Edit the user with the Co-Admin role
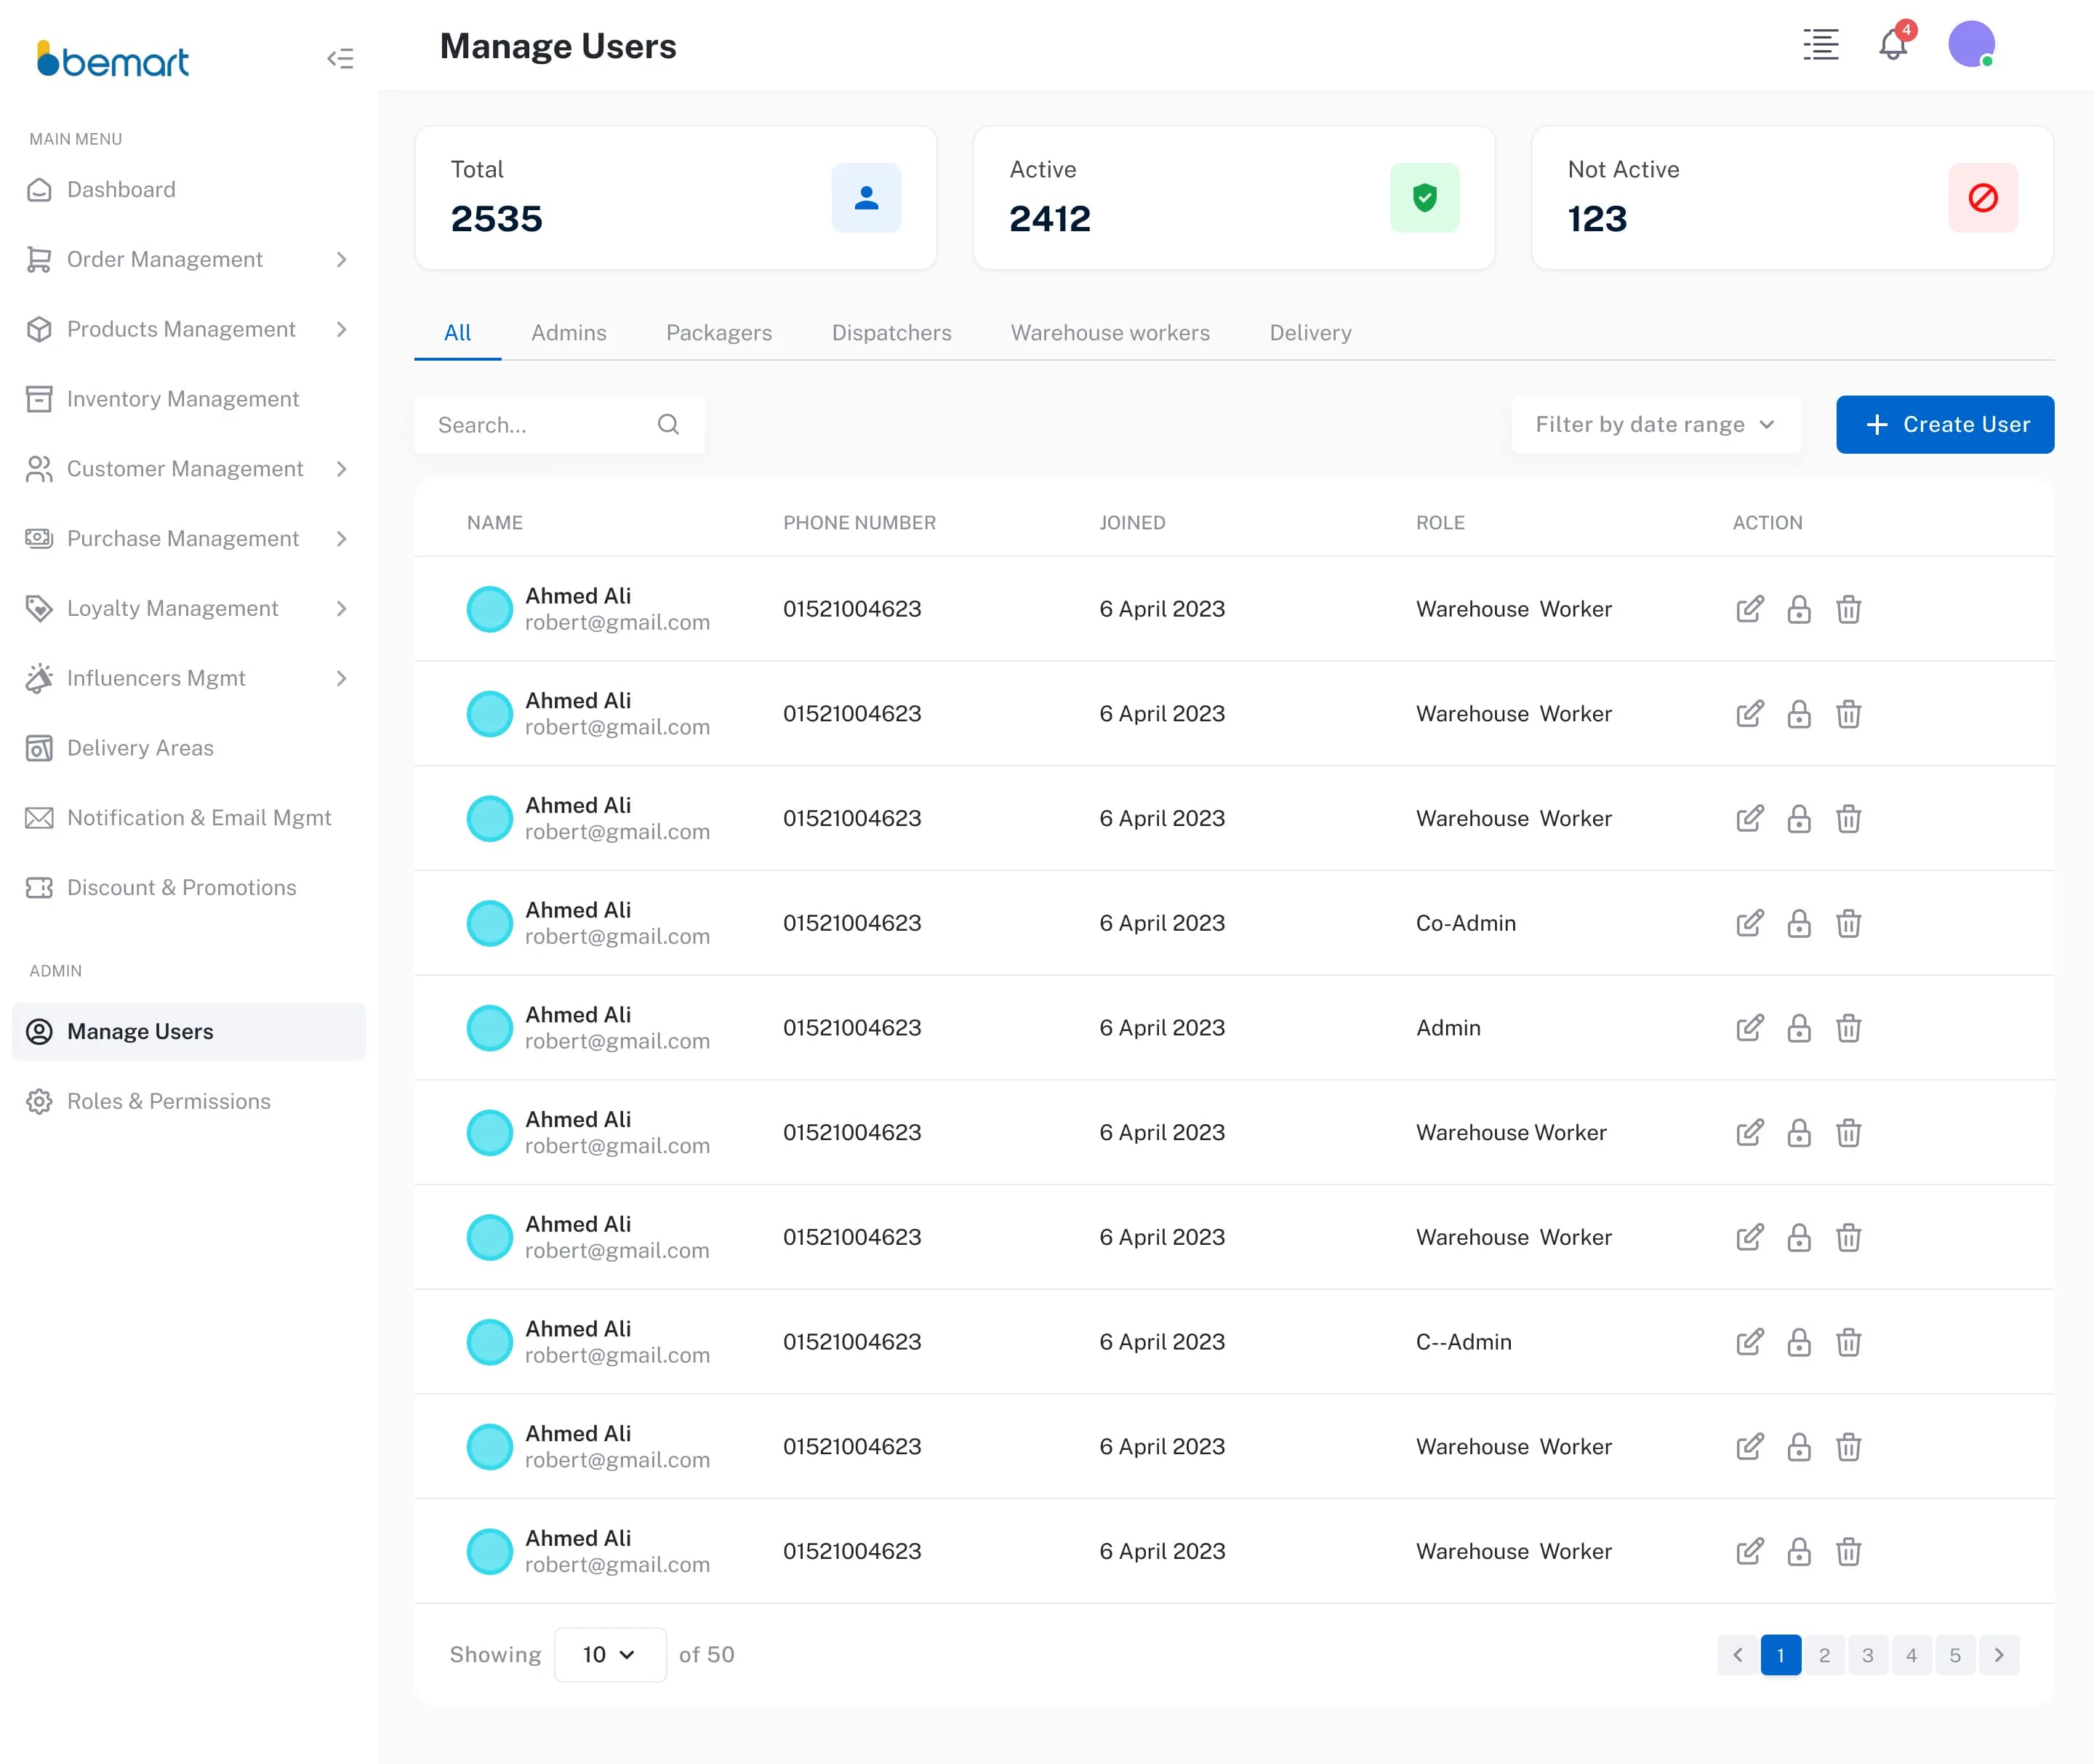Viewport: 2094px width, 1764px height. point(1749,923)
